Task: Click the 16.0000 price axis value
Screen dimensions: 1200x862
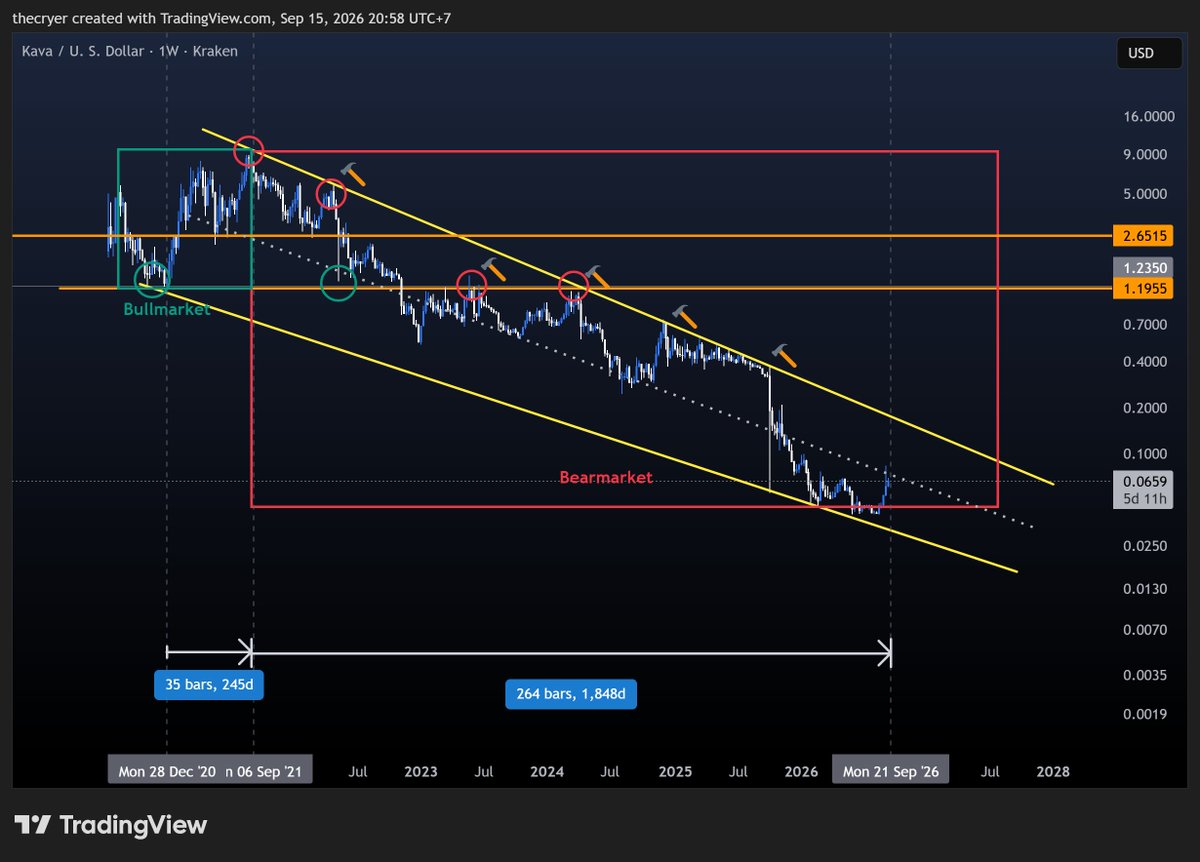Action: (x=1146, y=116)
